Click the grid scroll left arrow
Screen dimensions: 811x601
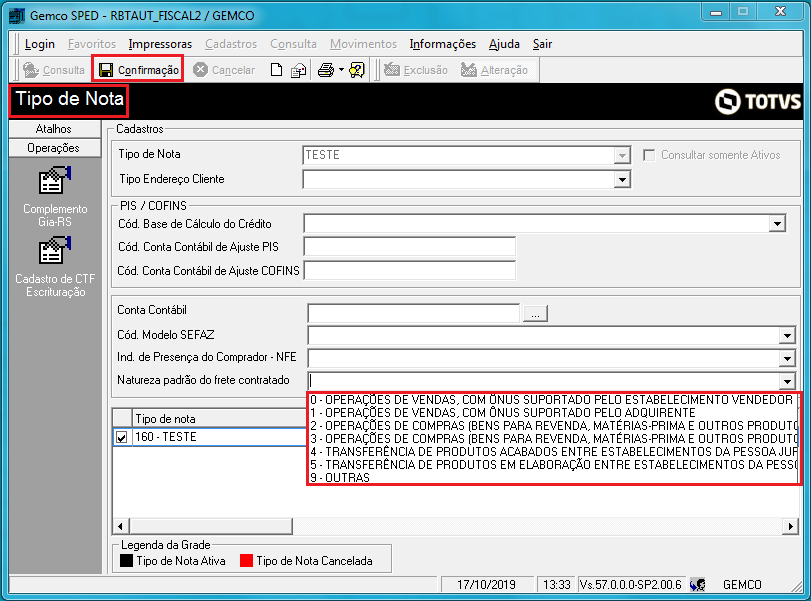click(x=121, y=527)
